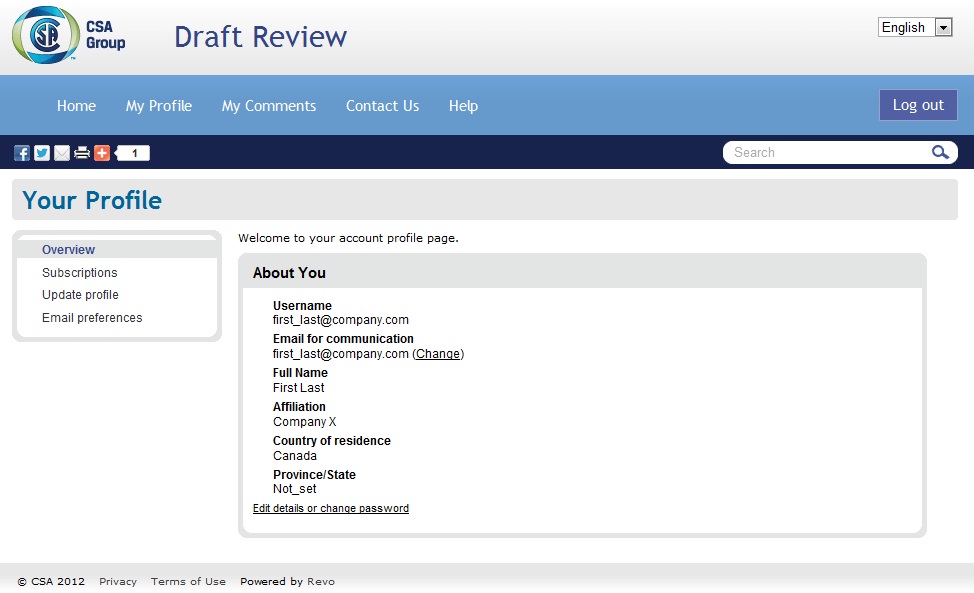This screenshot has height=593, width=974.
Task: Open Contact Us navigation item
Action: pos(383,106)
